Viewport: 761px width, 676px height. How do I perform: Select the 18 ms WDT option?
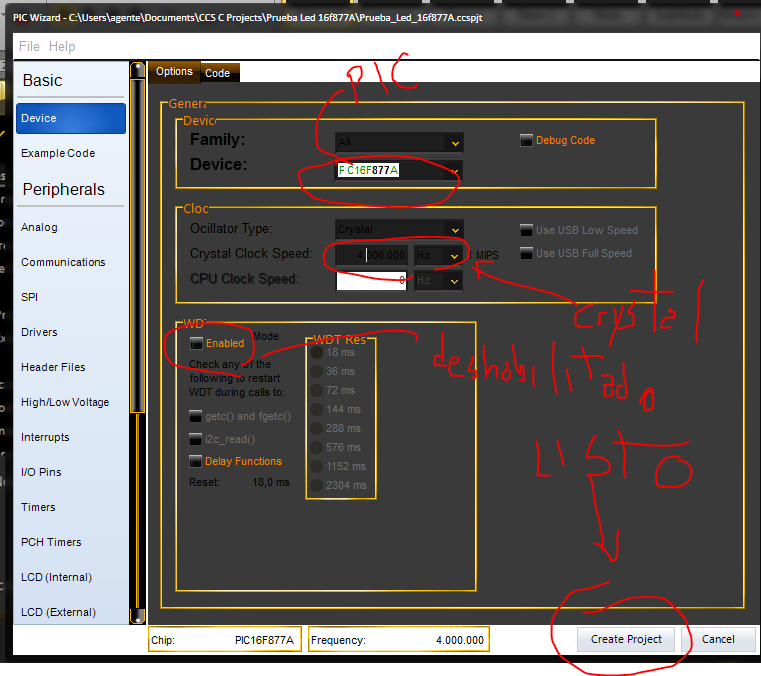point(316,352)
